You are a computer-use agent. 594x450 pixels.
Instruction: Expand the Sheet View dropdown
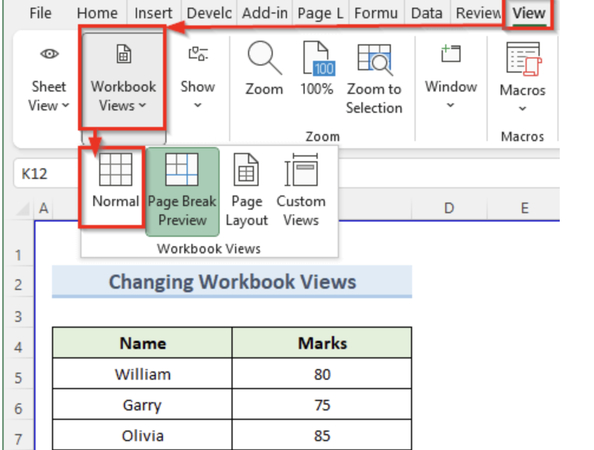49,80
